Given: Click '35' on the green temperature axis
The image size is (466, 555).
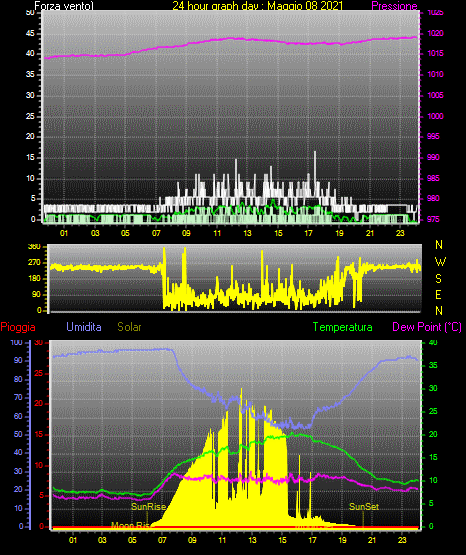Looking at the screenshot, I should tap(433, 365).
